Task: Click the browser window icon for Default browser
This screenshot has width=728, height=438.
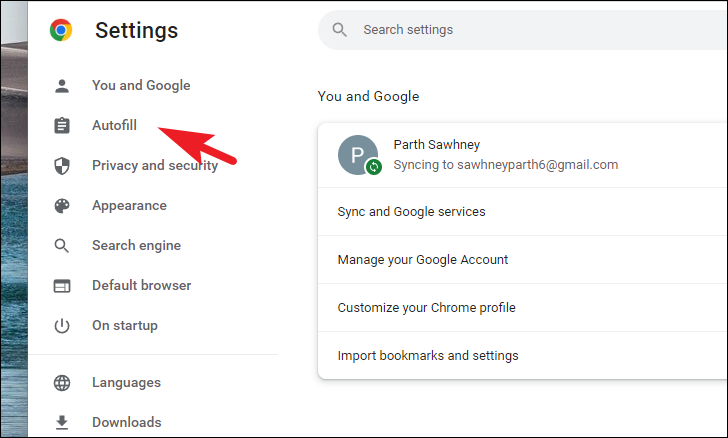Action: click(x=62, y=286)
